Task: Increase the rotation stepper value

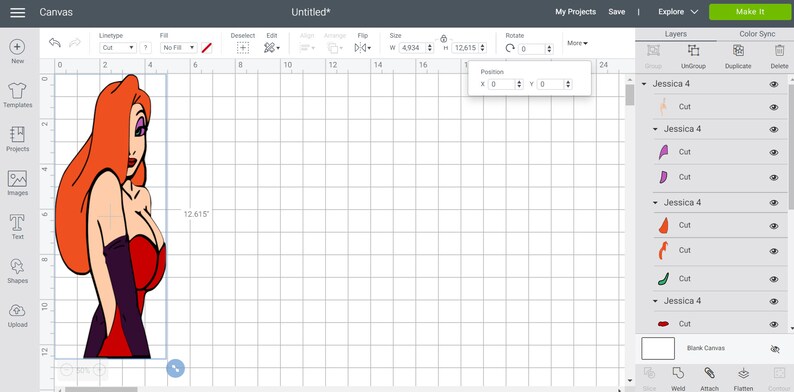Action: [x=549, y=47]
